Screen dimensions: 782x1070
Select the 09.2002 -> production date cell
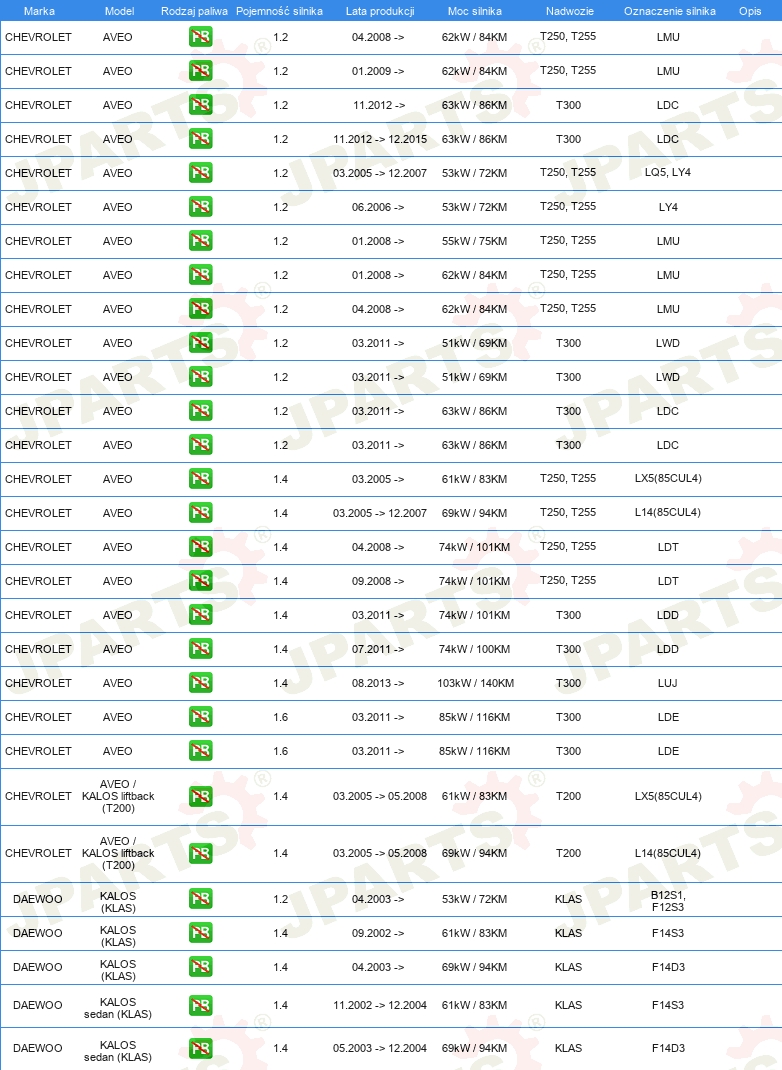[378, 933]
